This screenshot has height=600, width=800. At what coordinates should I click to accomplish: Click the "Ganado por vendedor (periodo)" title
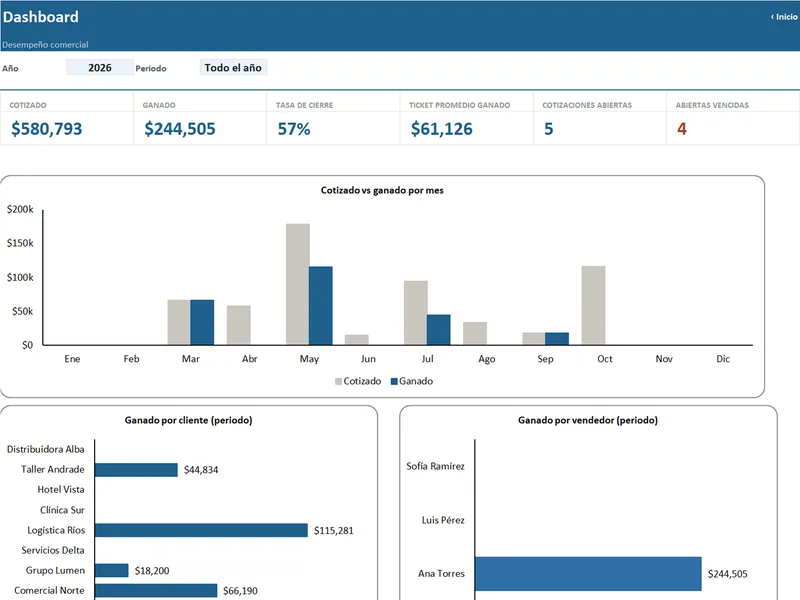tap(588, 420)
